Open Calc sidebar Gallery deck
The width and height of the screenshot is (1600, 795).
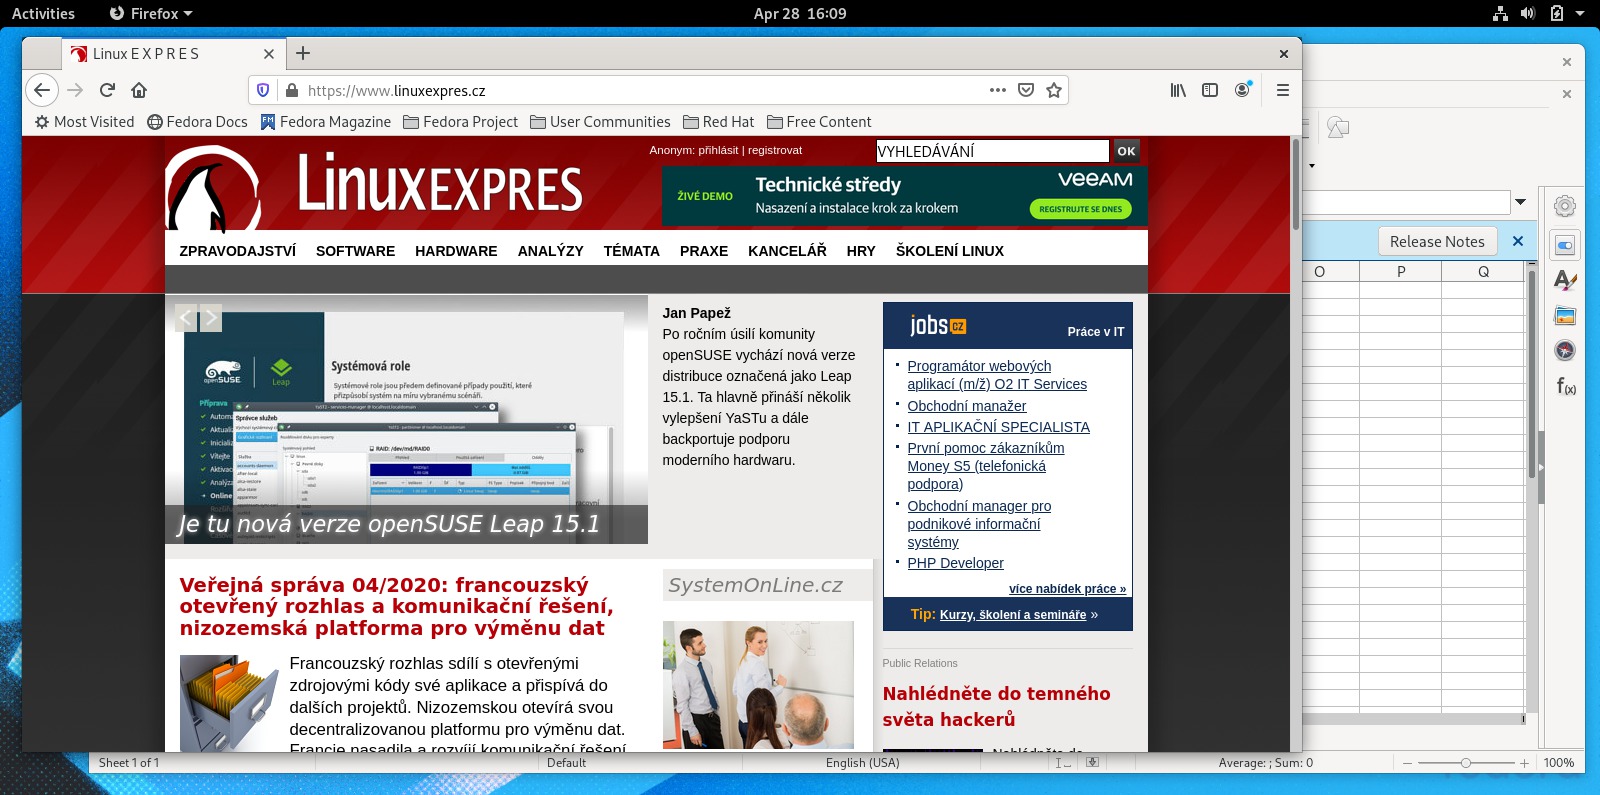point(1565,316)
